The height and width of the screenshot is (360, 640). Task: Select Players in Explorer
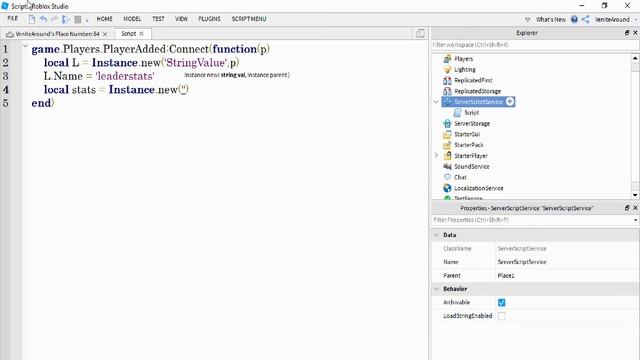[x=464, y=59]
